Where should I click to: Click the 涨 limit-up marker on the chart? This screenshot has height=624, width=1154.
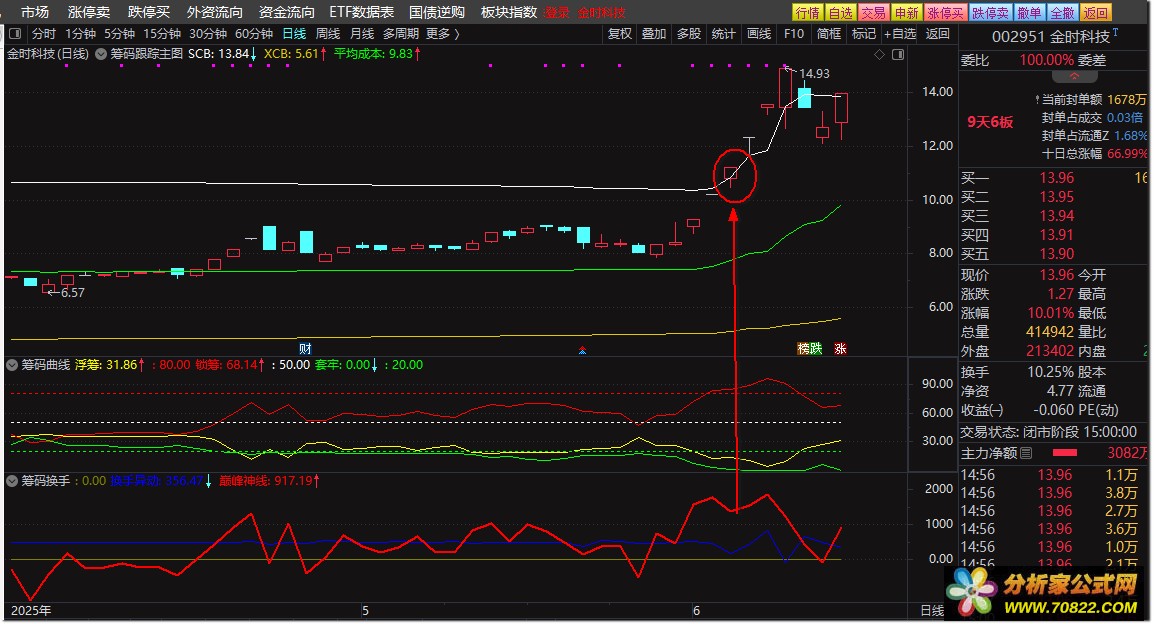tap(840, 349)
